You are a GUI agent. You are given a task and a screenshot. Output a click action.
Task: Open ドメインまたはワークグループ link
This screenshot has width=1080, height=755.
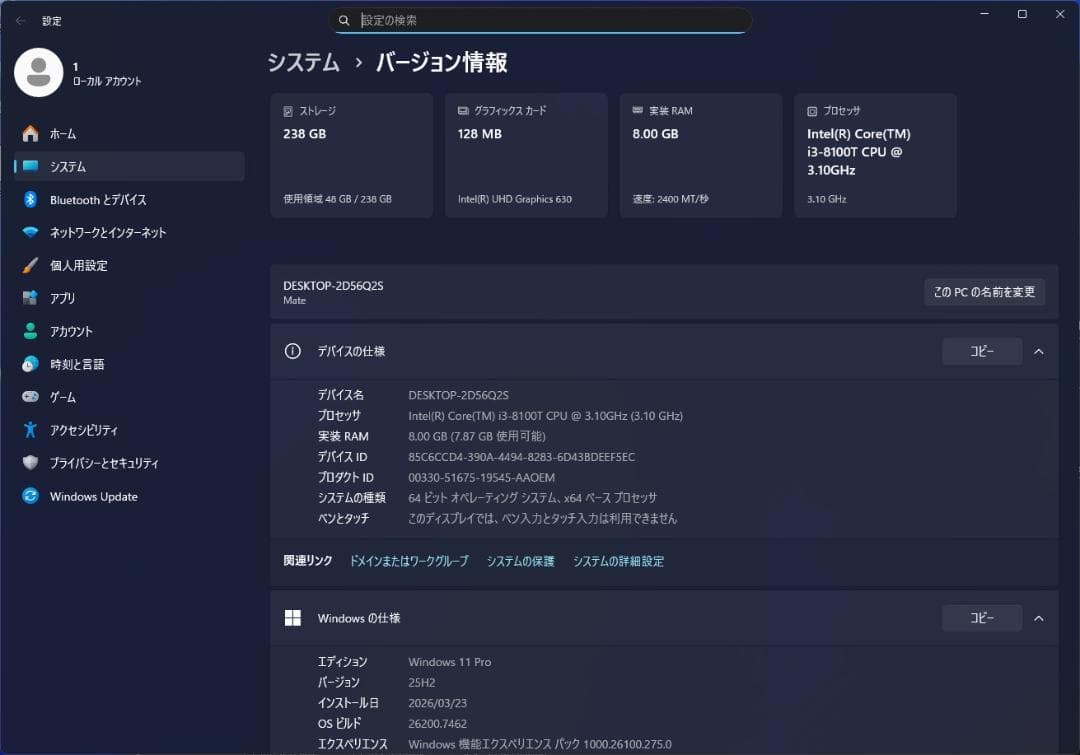409,561
